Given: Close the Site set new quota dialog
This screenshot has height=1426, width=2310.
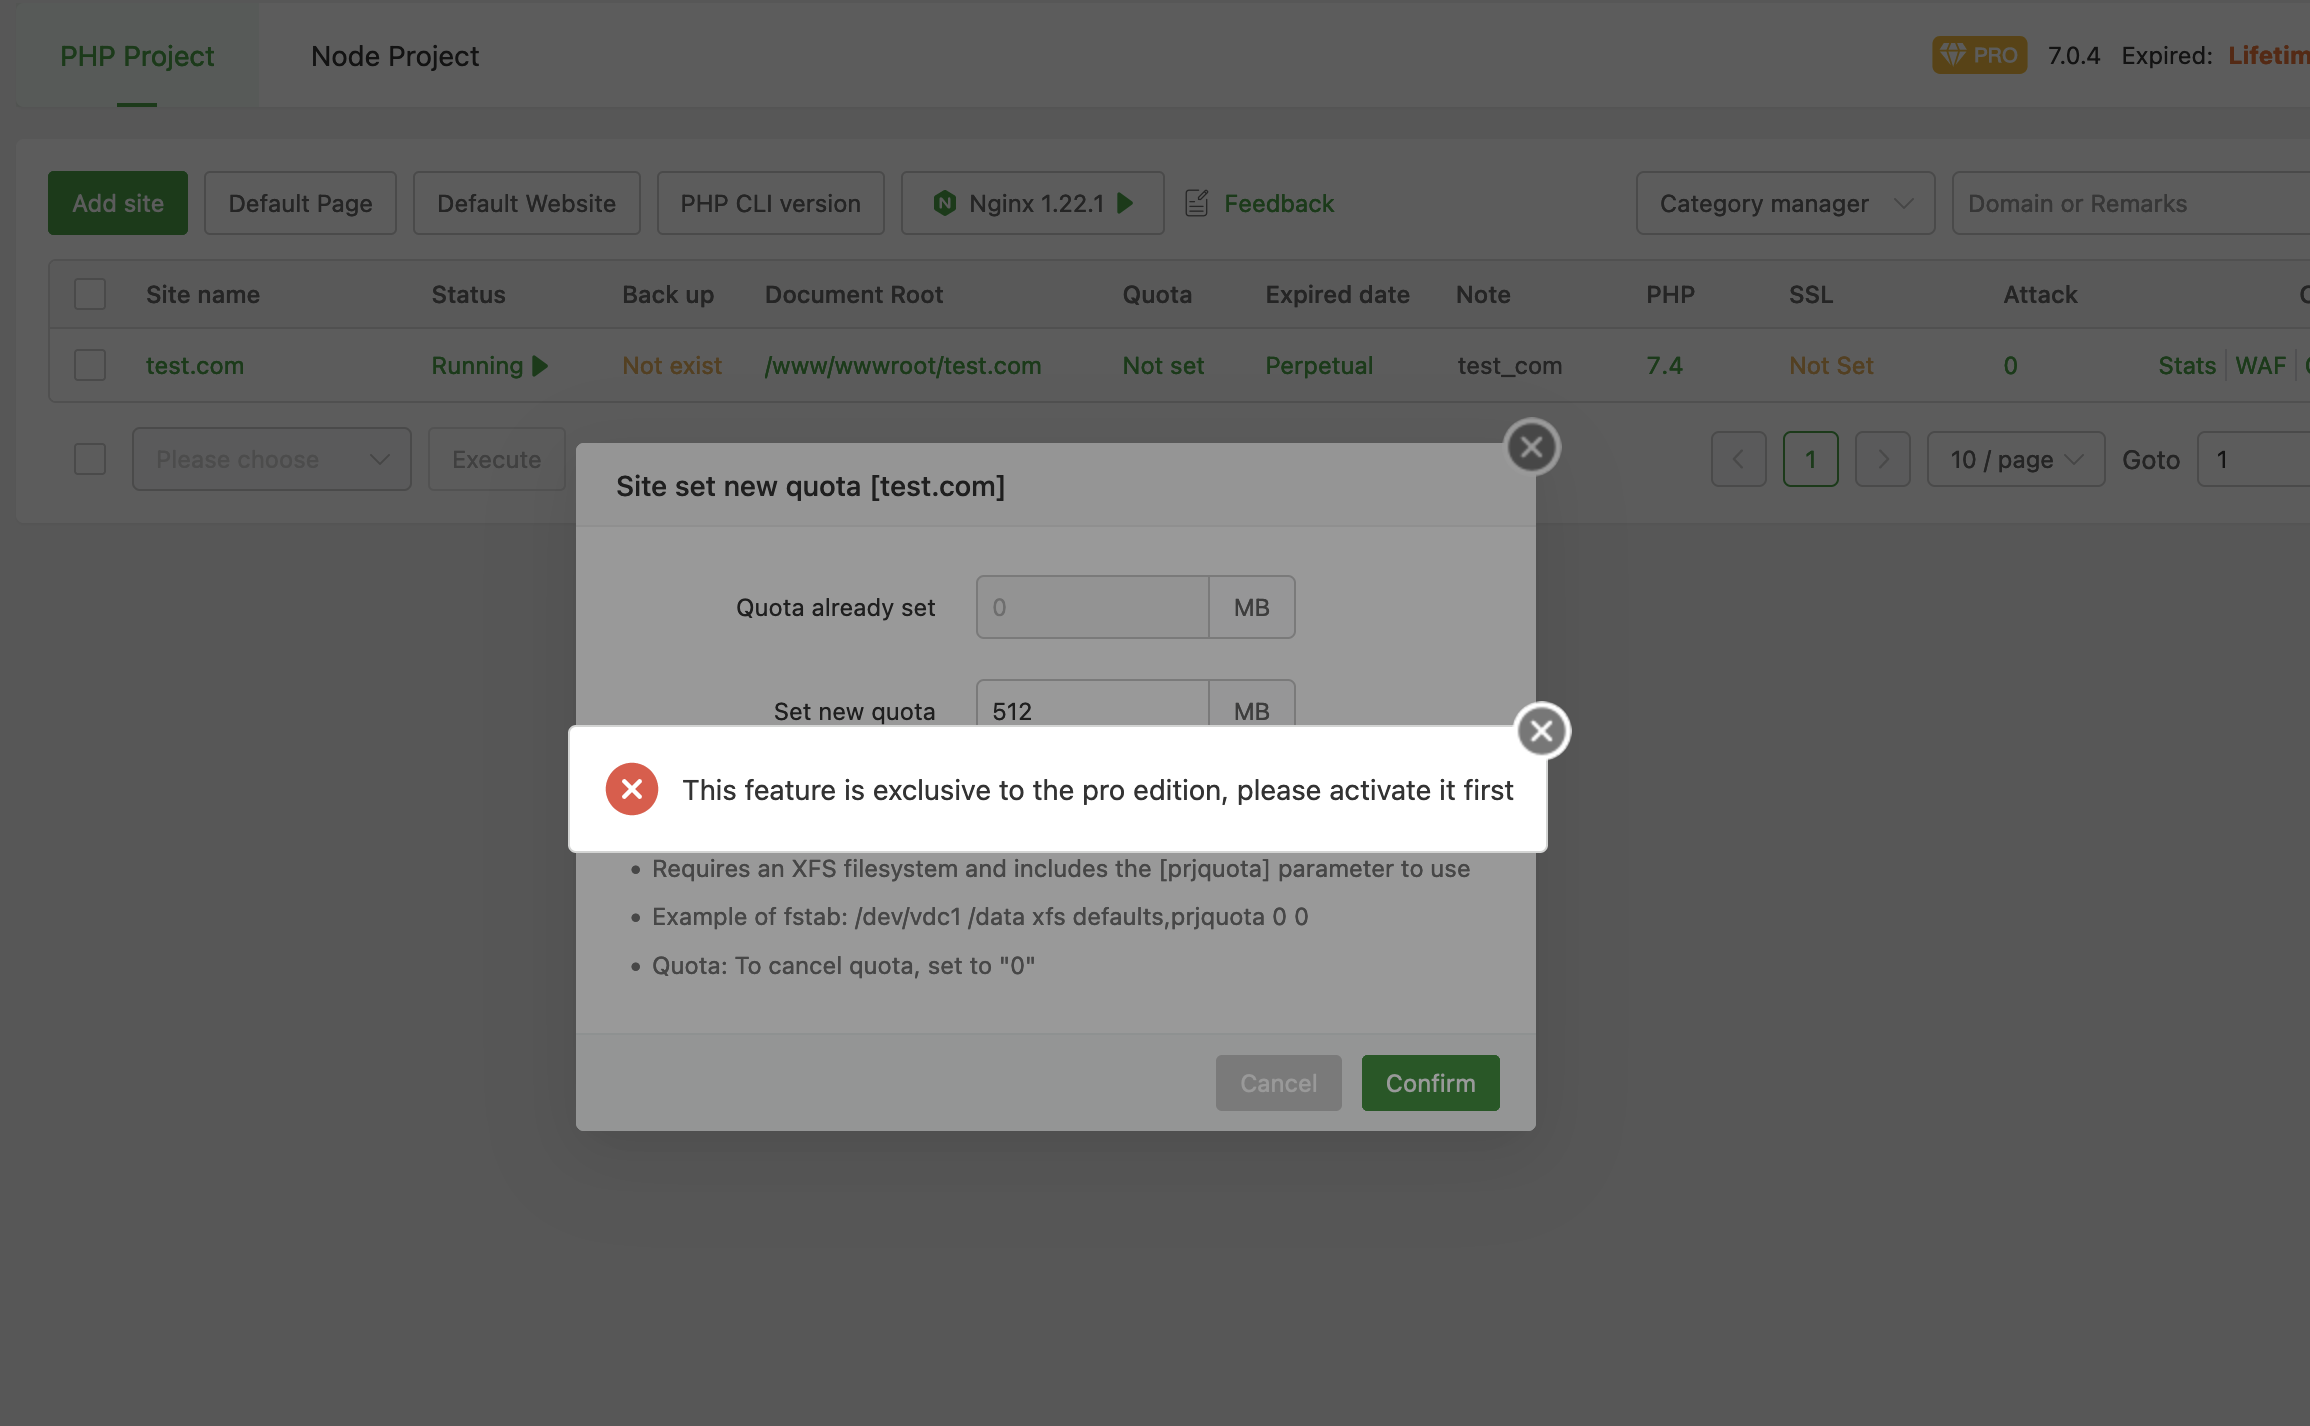Looking at the screenshot, I should pos(1531,447).
